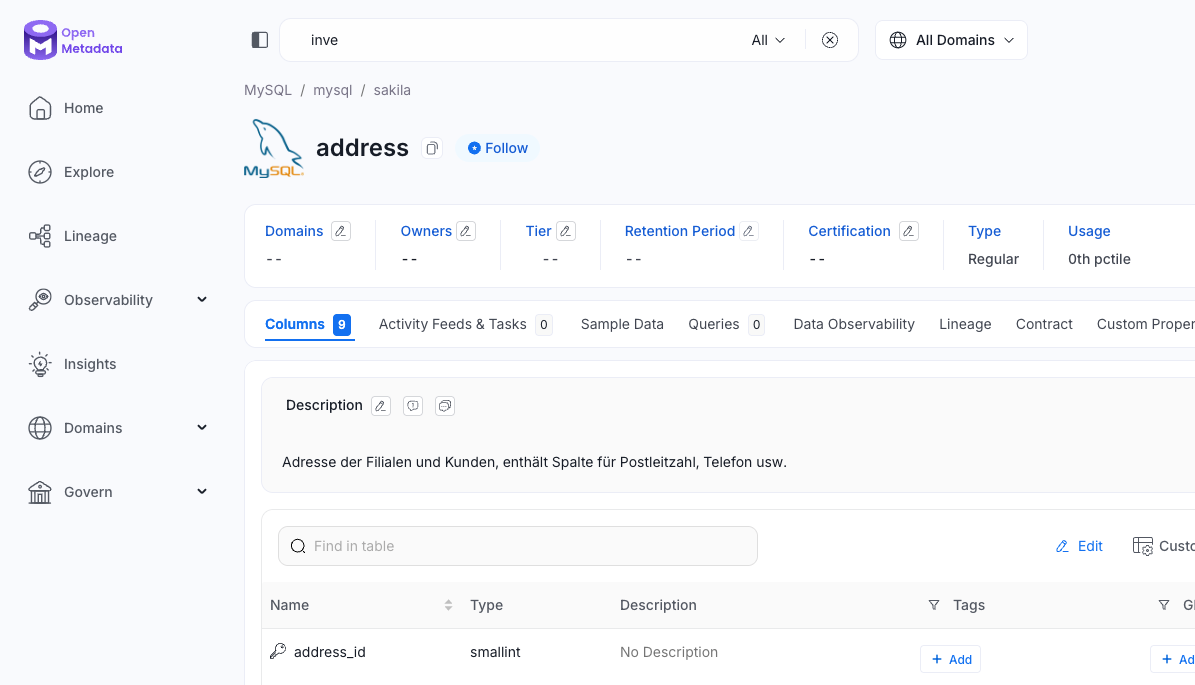Image resolution: width=1195 pixels, height=685 pixels.
Task: Edit the Tier pencil icon
Action: 566,231
